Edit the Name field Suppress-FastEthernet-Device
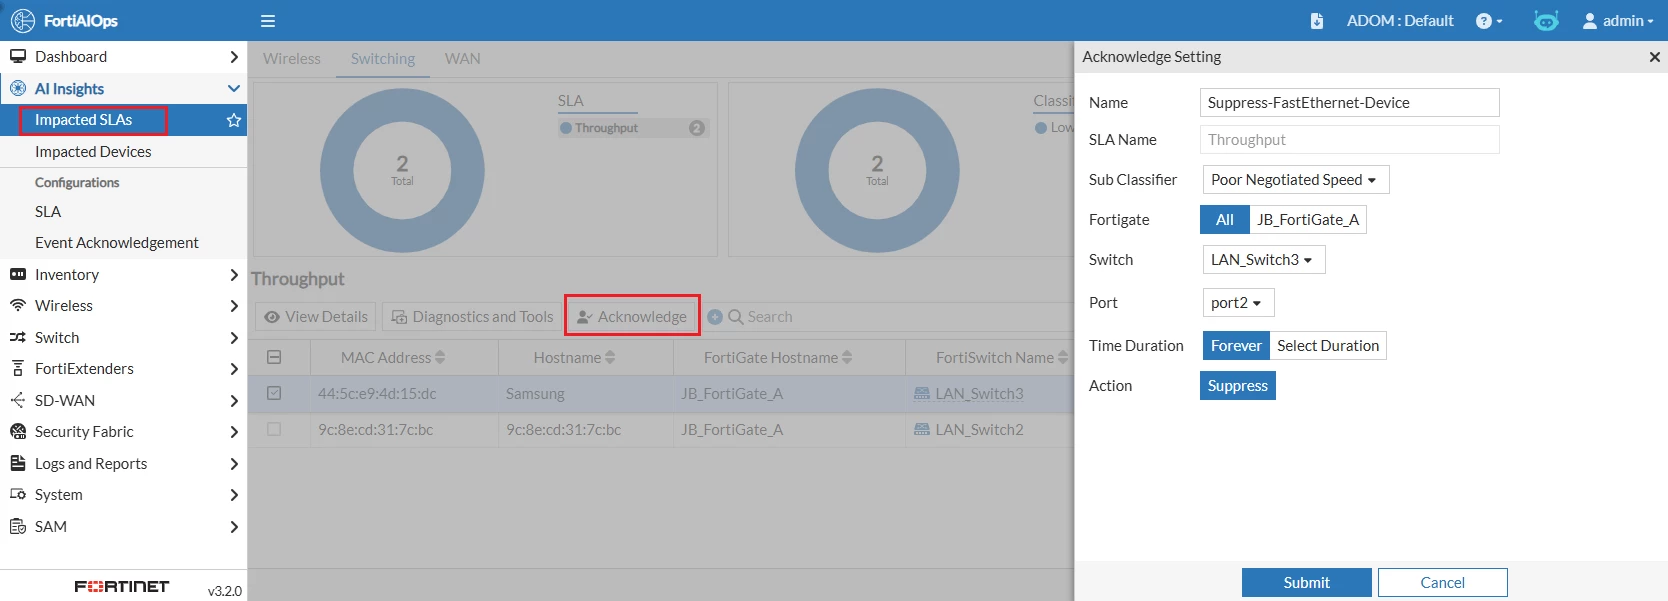Viewport: 1668px width, 601px height. 1349,103
